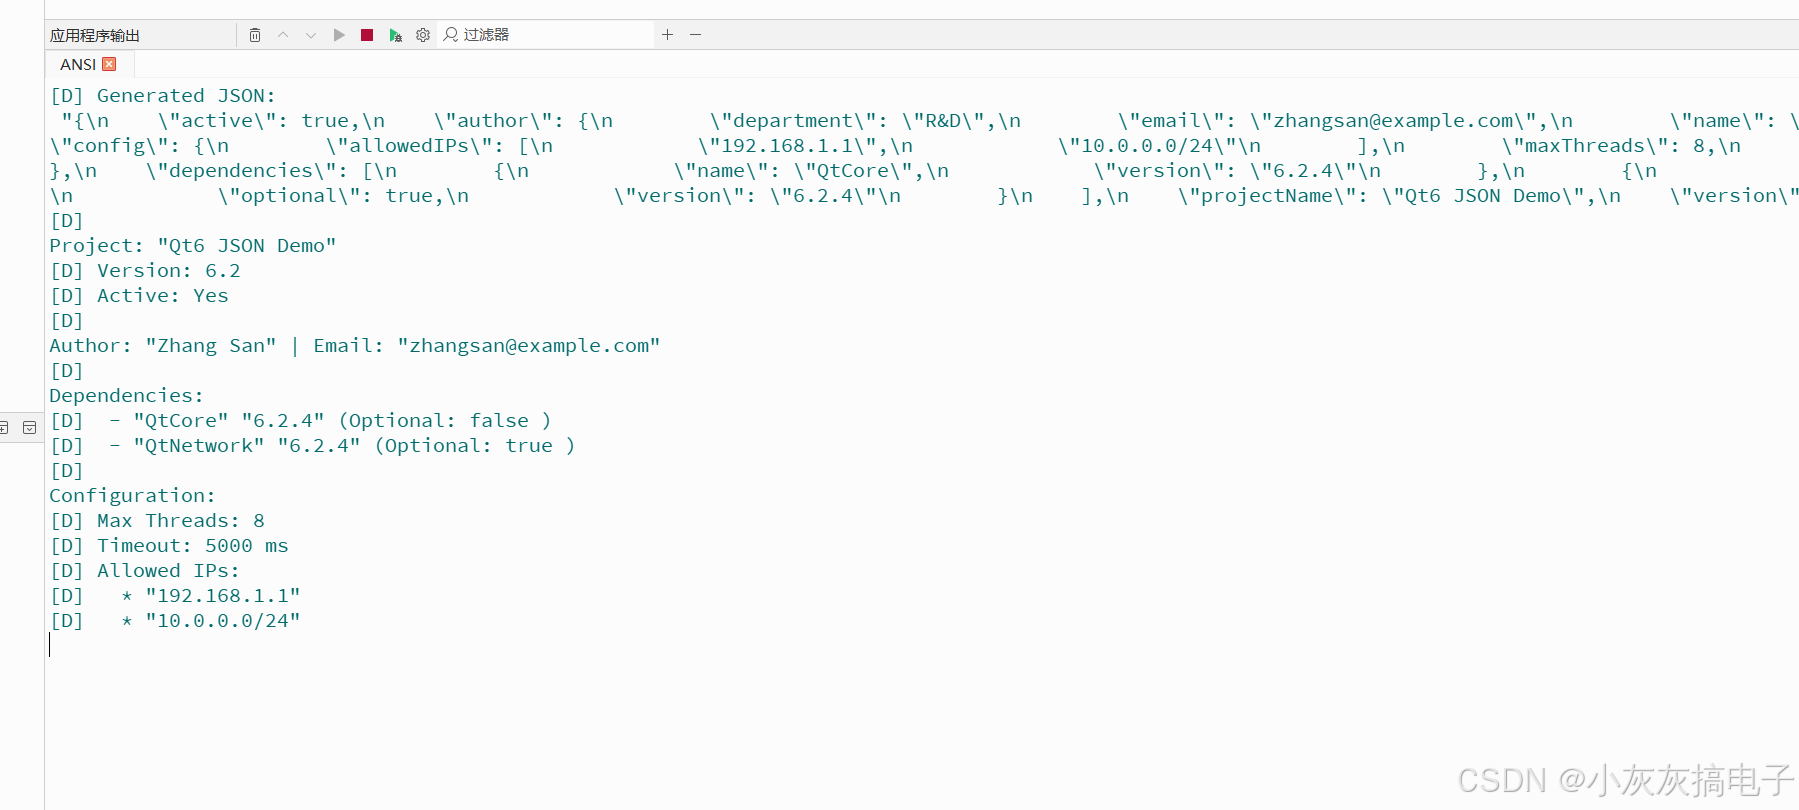
Task: Click the "10.0.0.0/24" IP line
Action: tap(176, 621)
